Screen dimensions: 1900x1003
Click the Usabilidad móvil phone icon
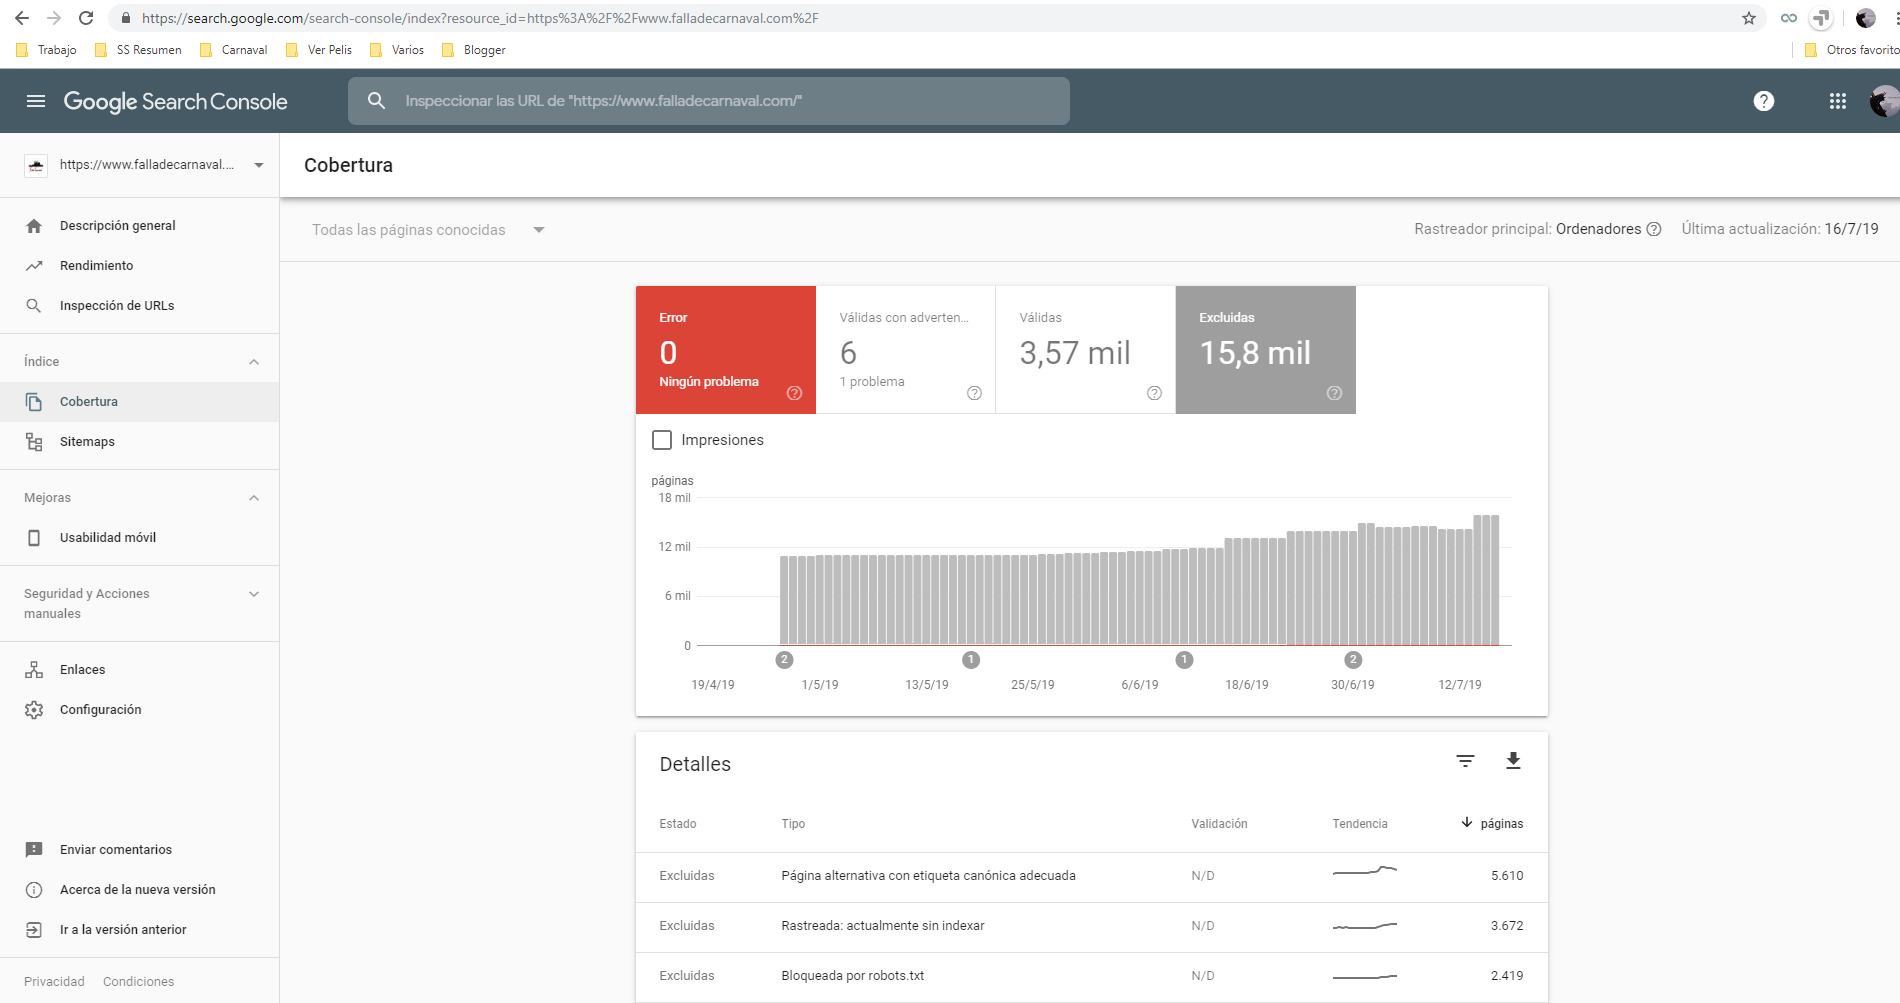[34, 538]
